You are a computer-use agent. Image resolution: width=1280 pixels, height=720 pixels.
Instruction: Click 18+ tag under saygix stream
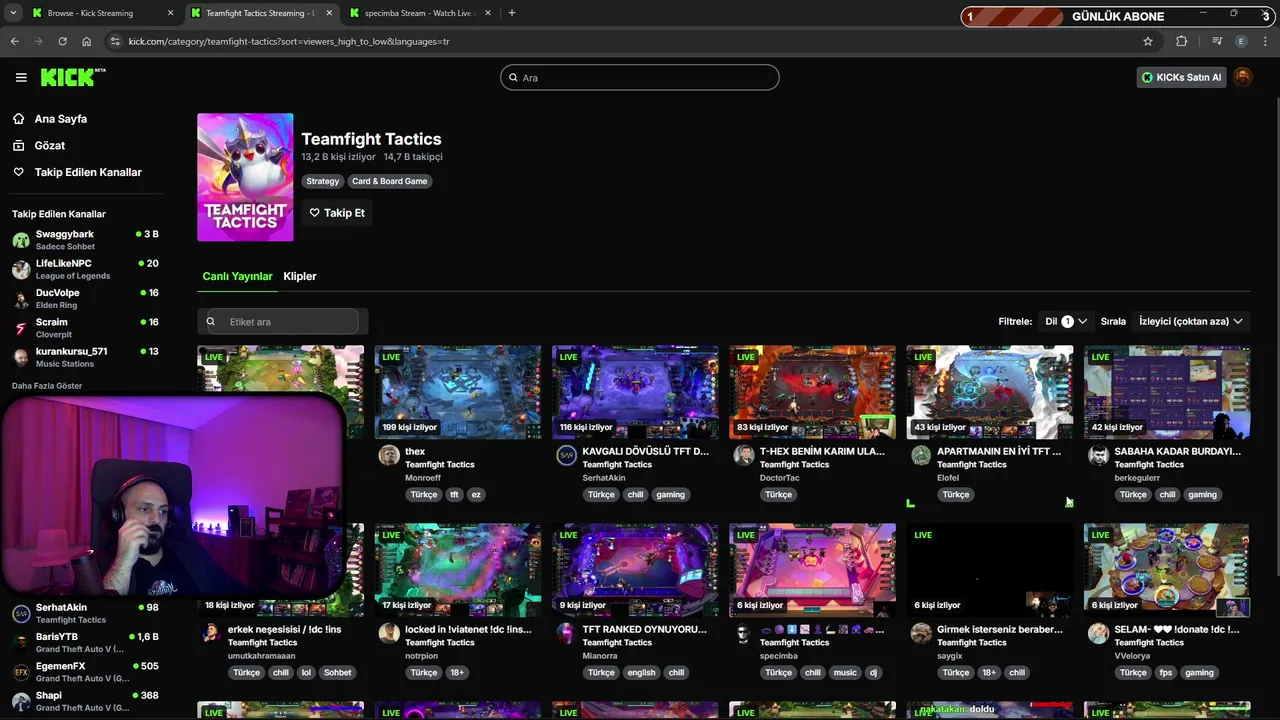click(988, 672)
